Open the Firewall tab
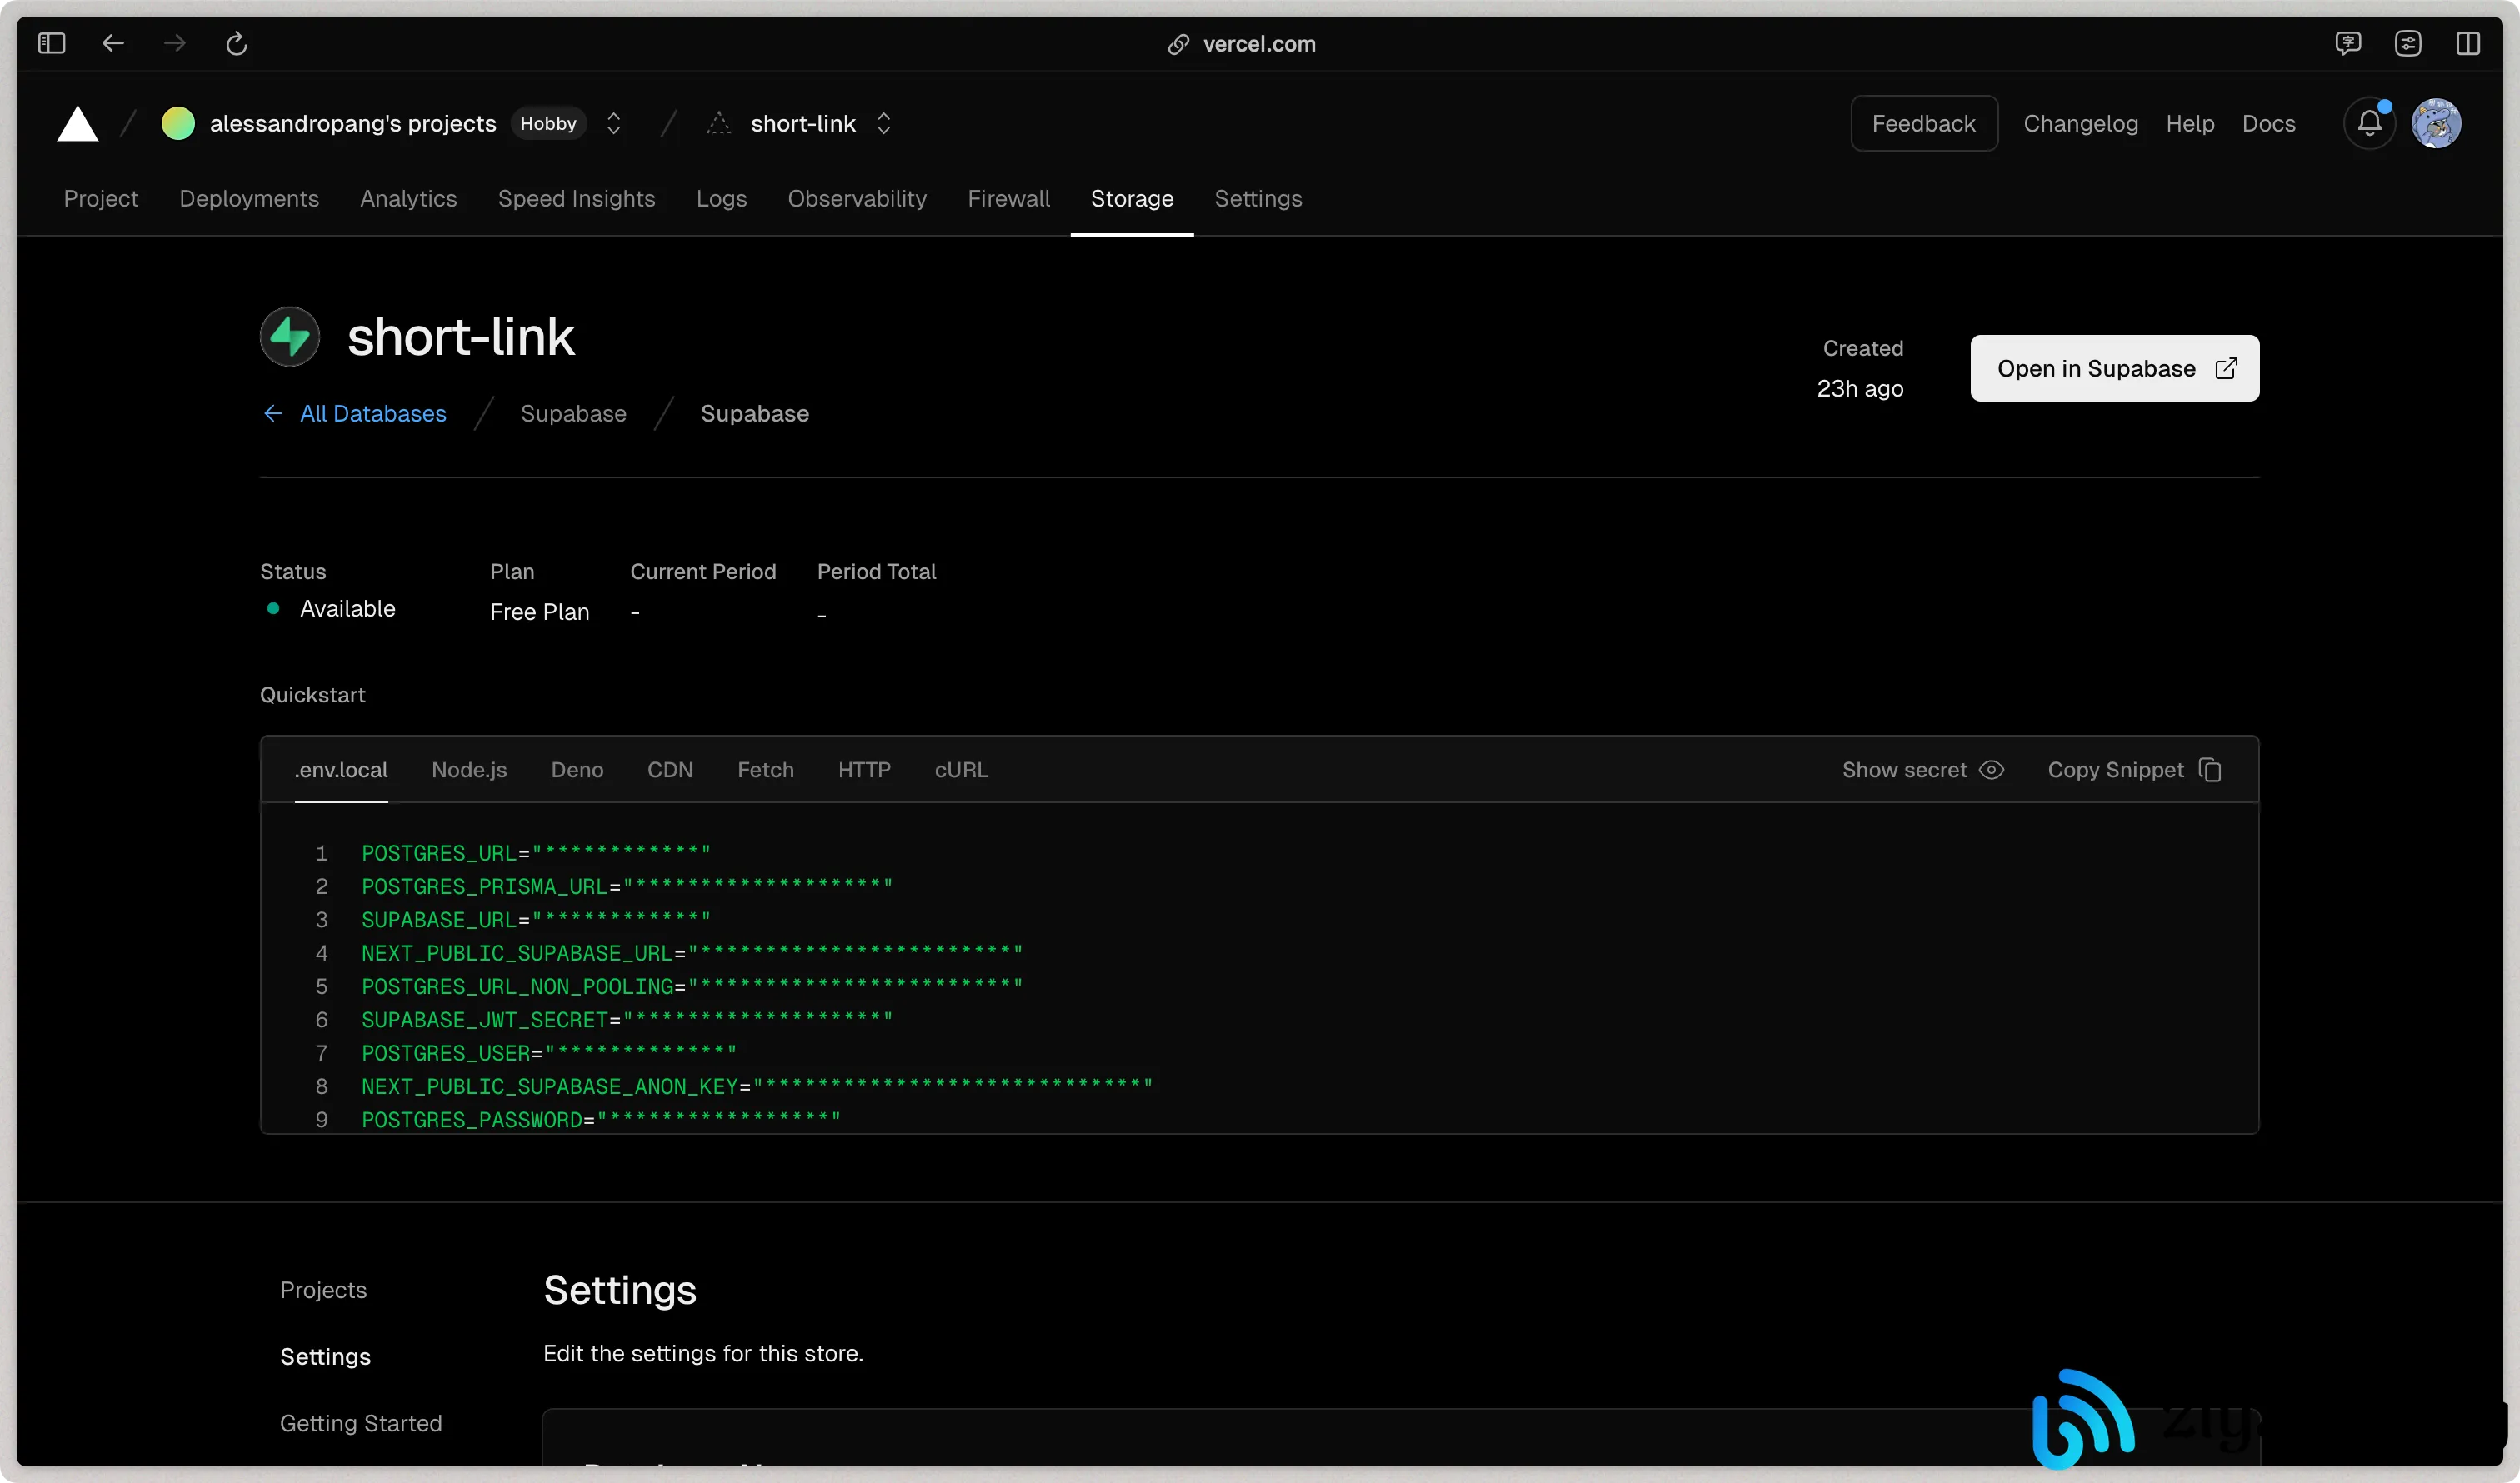This screenshot has width=2520, height=1483. click(x=1008, y=199)
